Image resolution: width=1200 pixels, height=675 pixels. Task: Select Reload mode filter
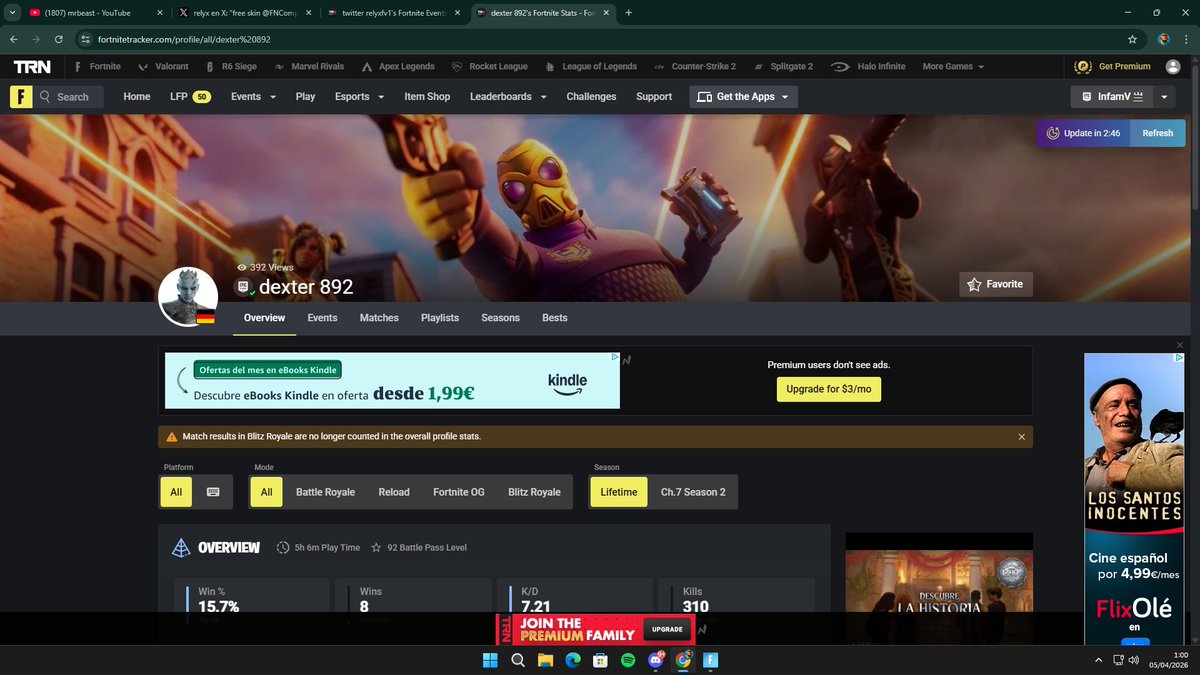[394, 492]
